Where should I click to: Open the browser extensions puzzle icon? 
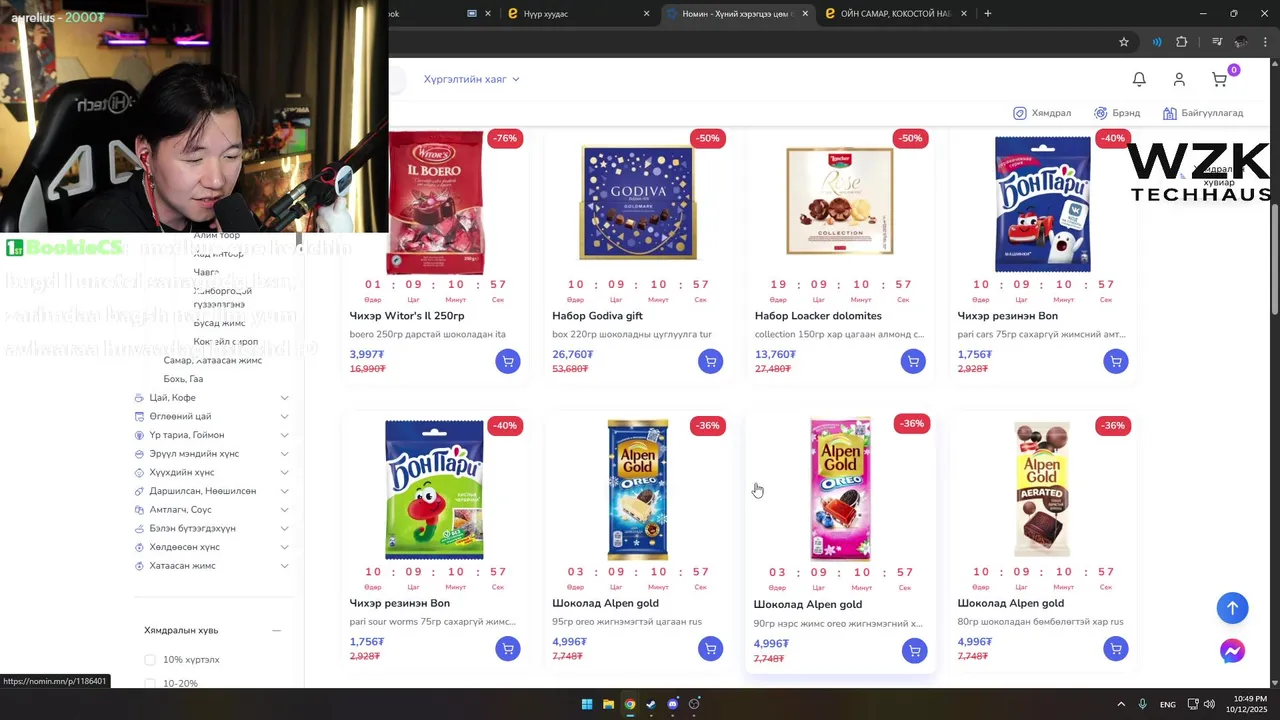pyautogui.click(x=1182, y=42)
